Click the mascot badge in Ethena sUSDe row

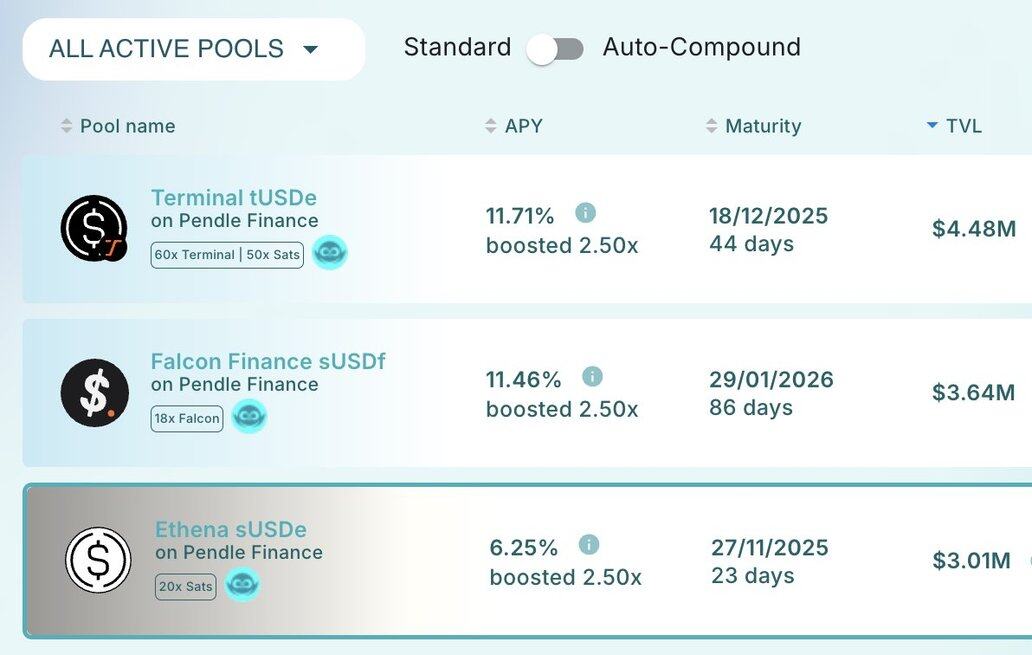242,584
